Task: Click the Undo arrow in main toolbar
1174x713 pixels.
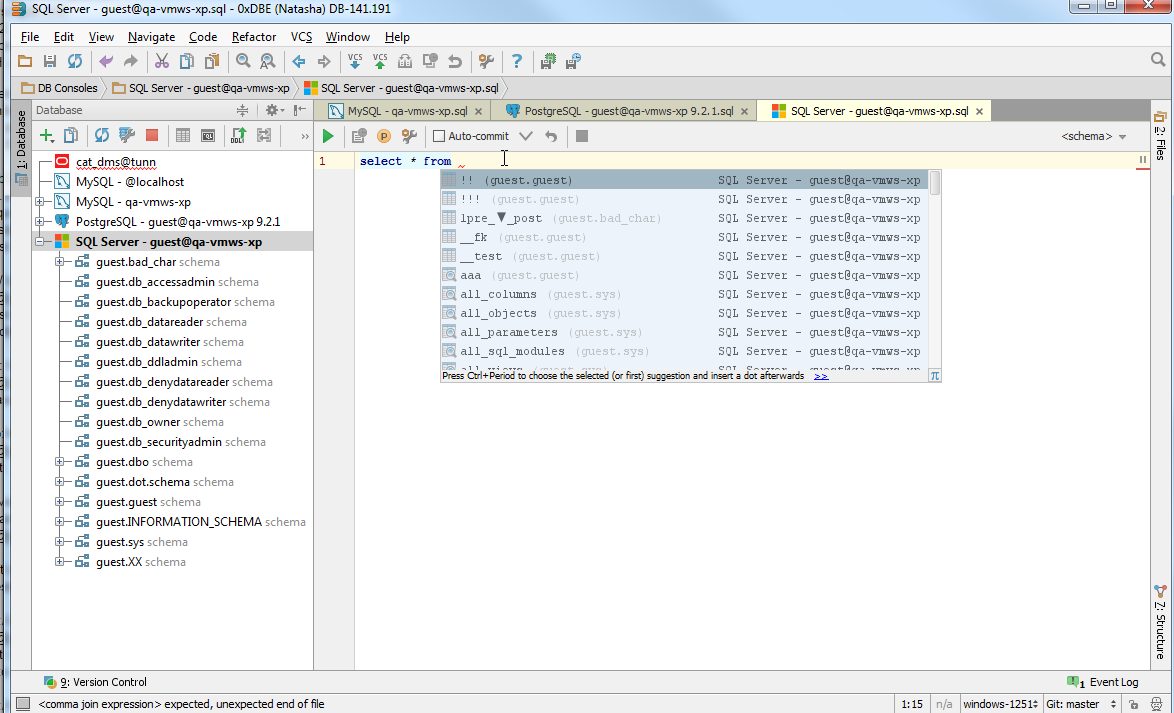Action: 106,61
